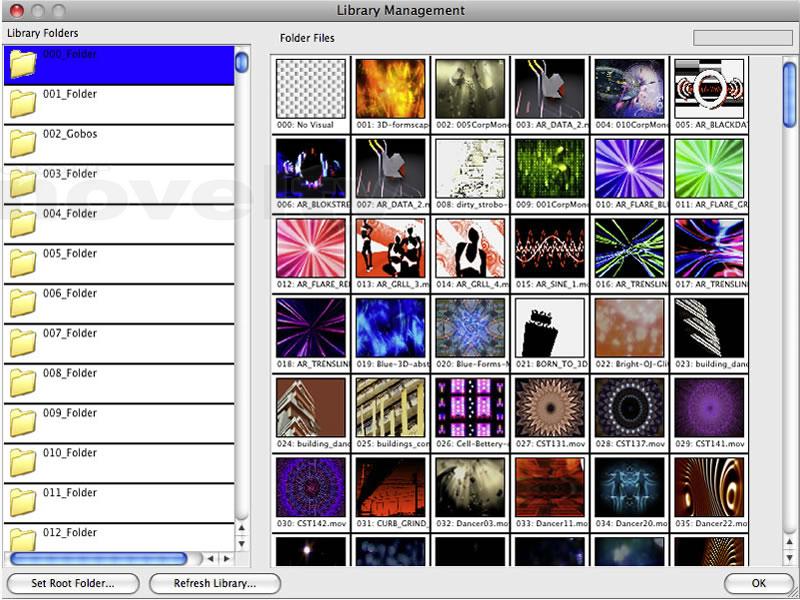Click the 005_Folder folder icon
This screenshot has height=600, width=800.
pos(22,264)
